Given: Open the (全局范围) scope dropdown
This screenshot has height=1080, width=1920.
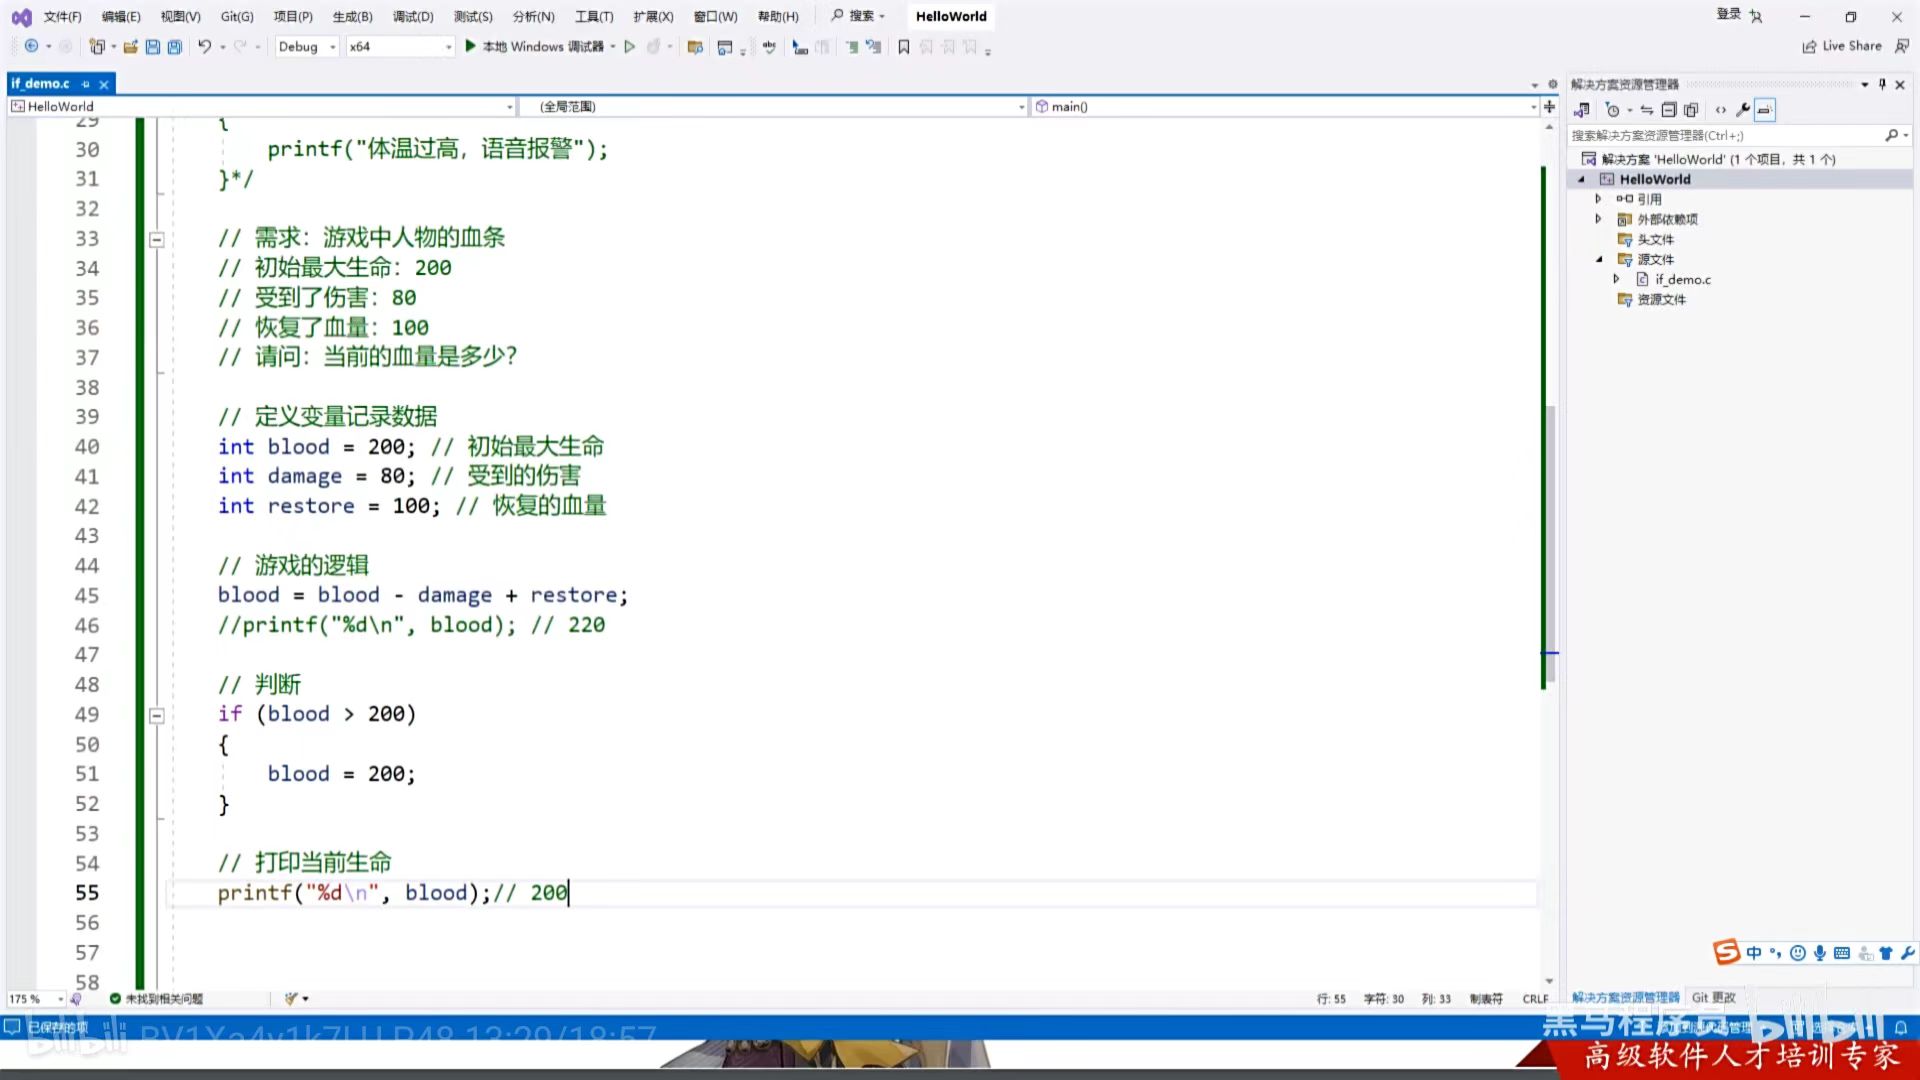Looking at the screenshot, I should tap(774, 106).
